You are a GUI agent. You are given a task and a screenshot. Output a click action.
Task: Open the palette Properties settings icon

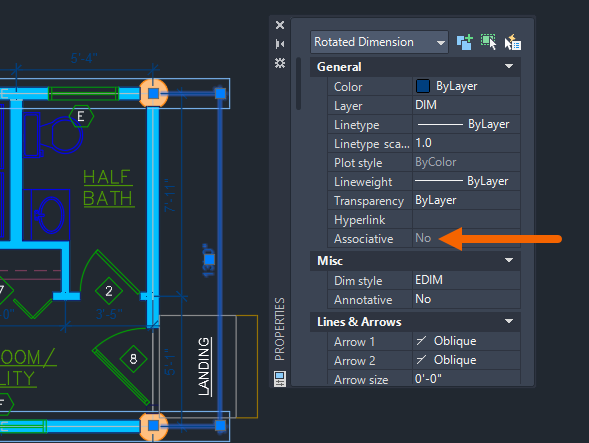click(x=280, y=63)
